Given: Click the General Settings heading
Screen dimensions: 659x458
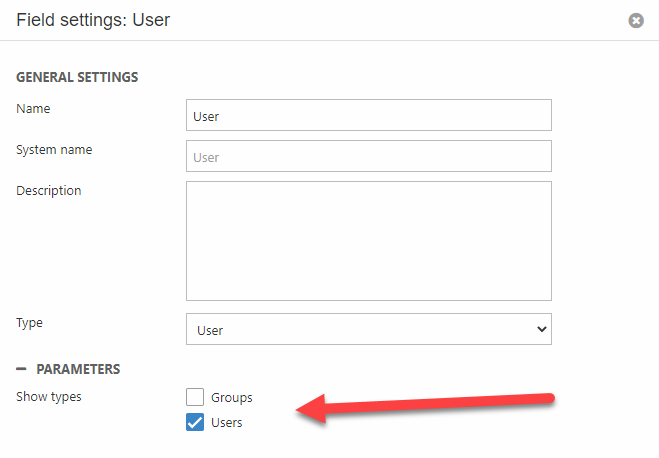Looking at the screenshot, I should [x=77, y=77].
